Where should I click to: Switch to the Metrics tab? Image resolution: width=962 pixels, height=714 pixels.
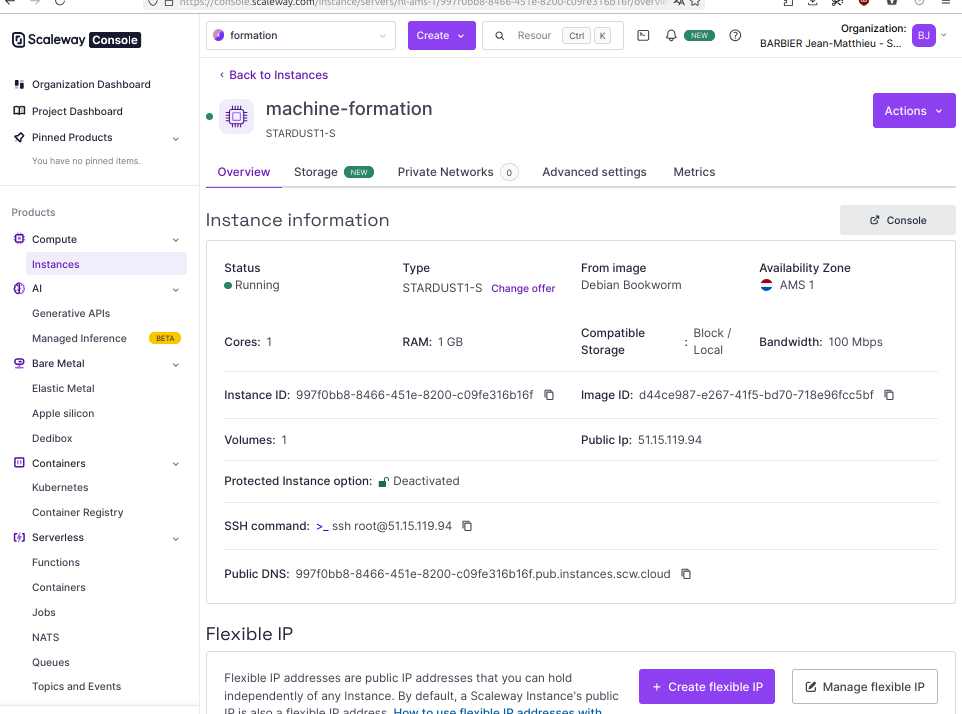coord(694,172)
